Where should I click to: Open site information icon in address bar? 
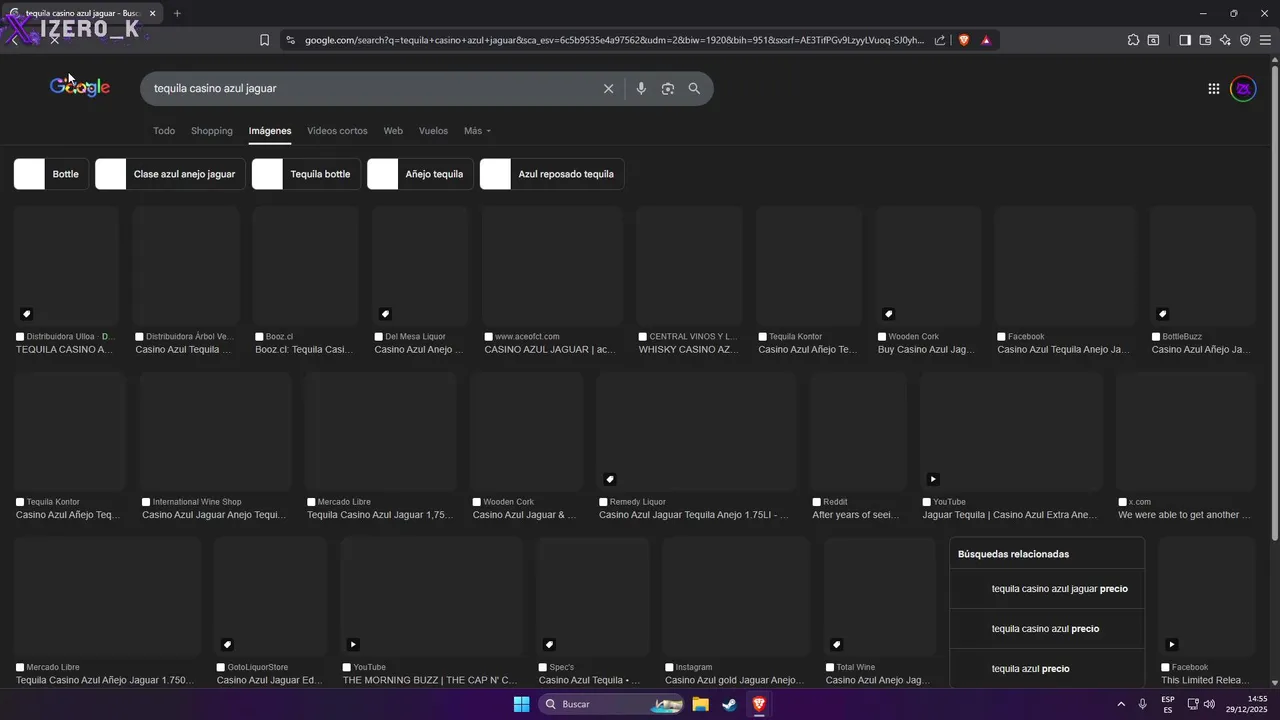tap(290, 40)
